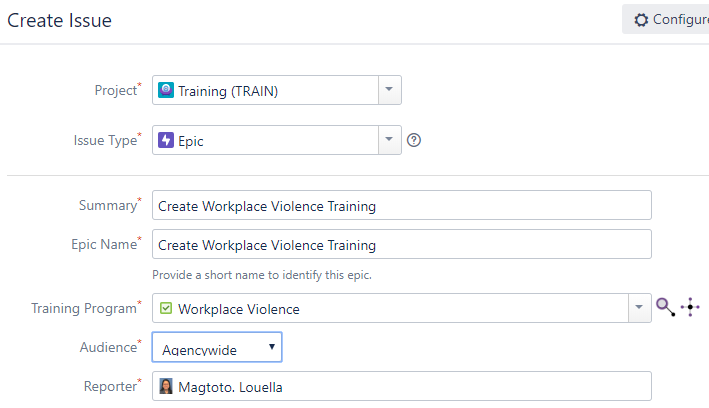Click the Configure fields button
The width and height of the screenshot is (709, 408).
click(666, 19)
